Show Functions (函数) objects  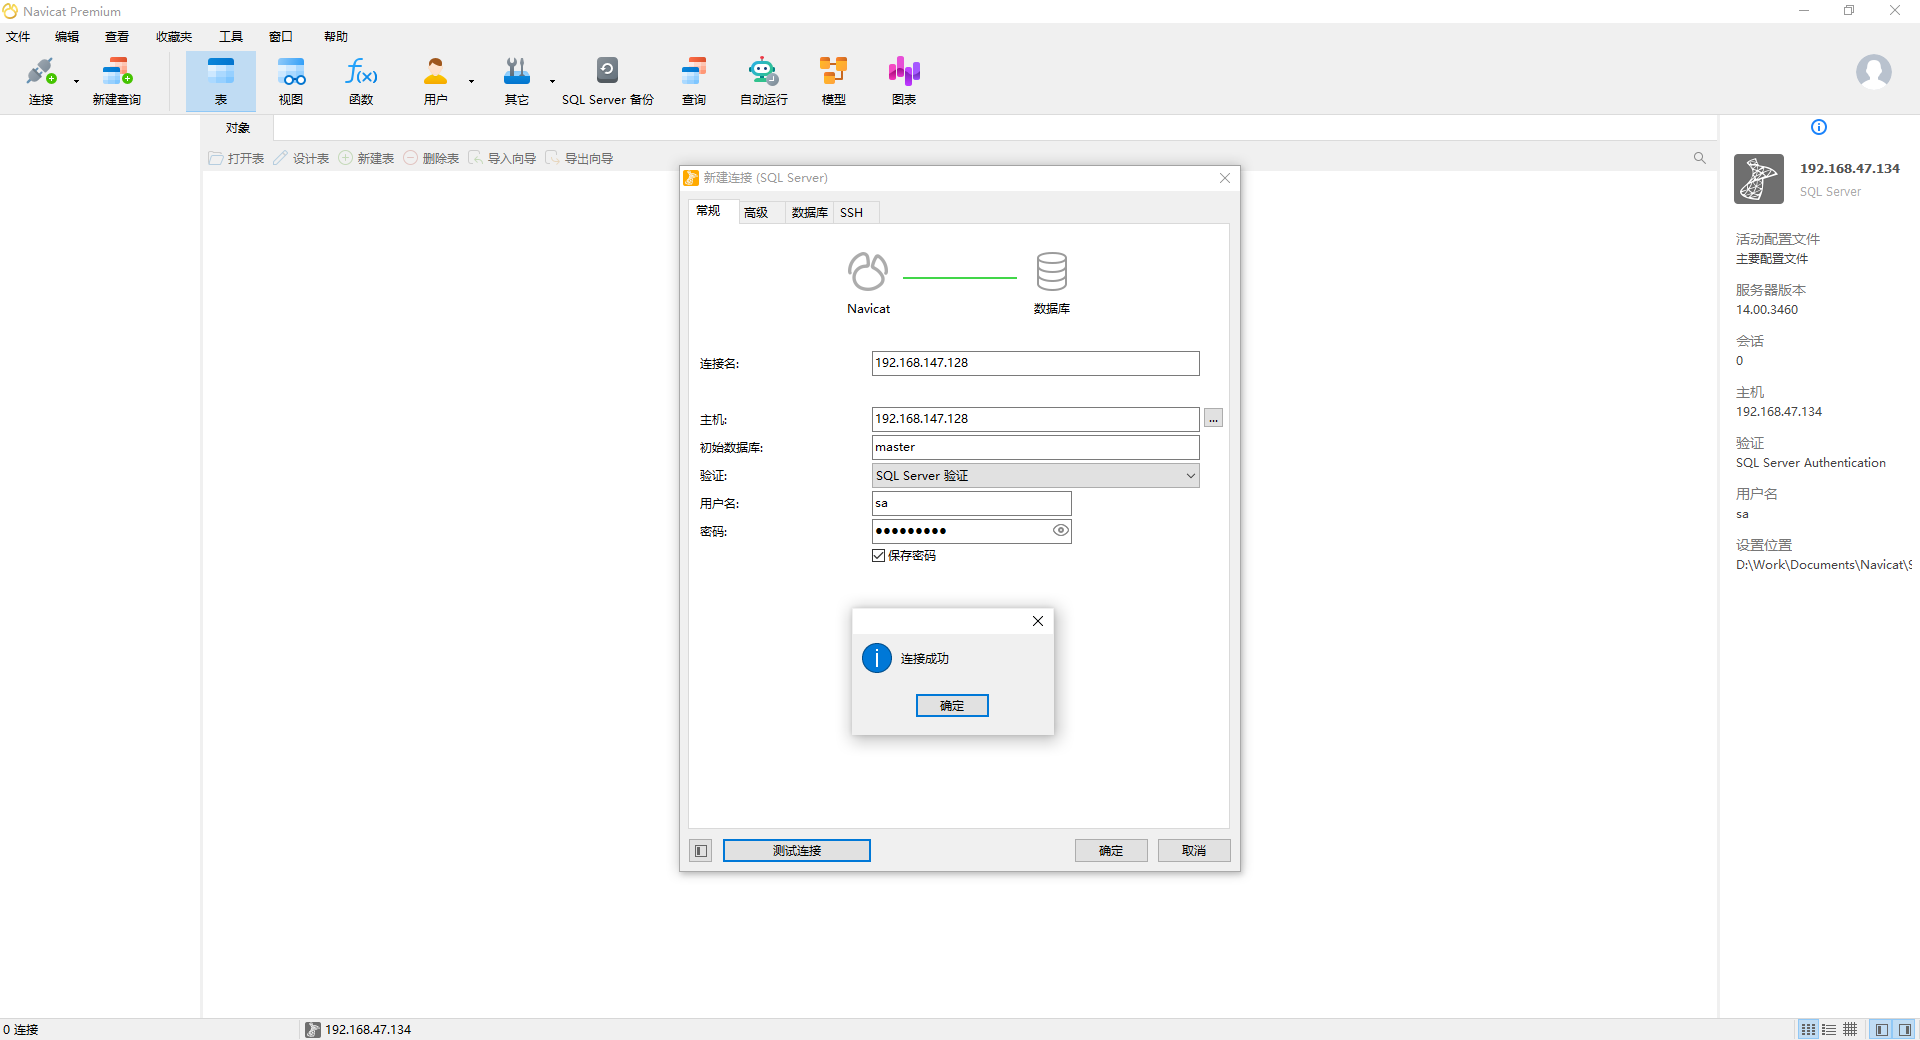coord(361,81)
